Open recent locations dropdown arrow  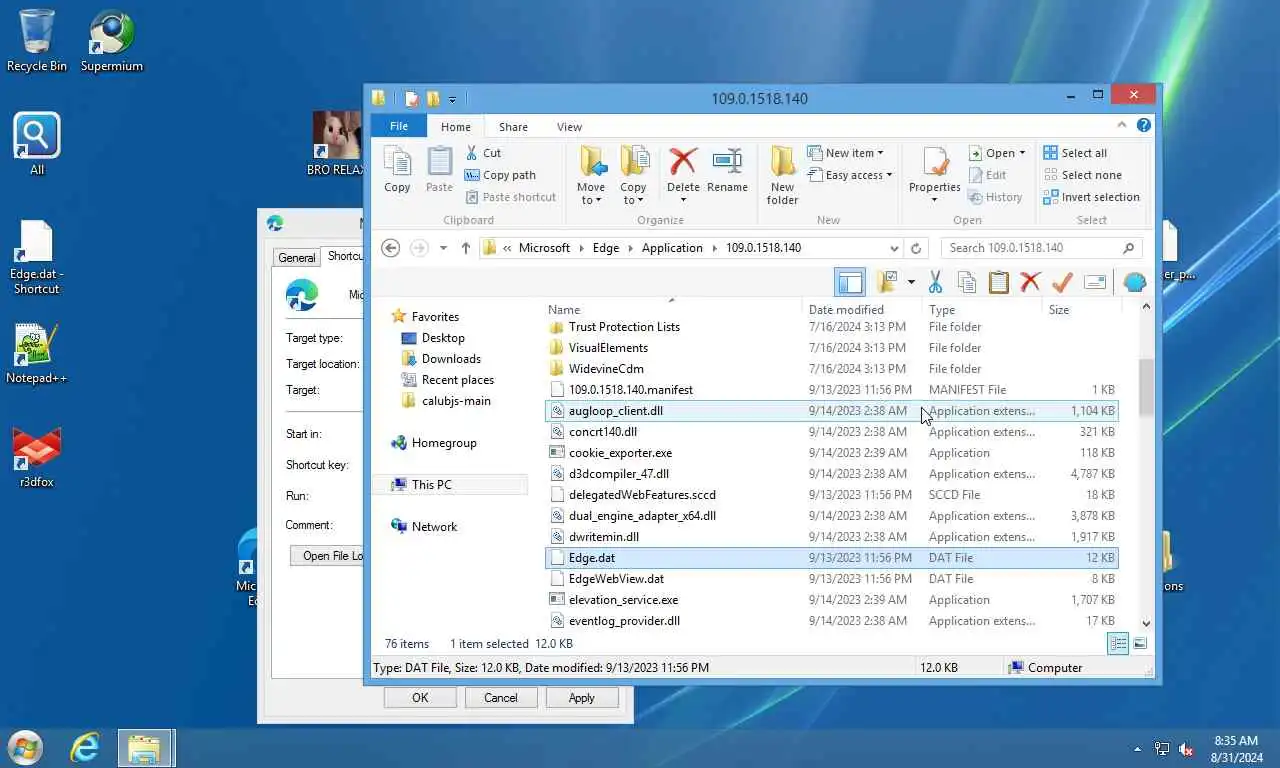(x=443, y=248)
